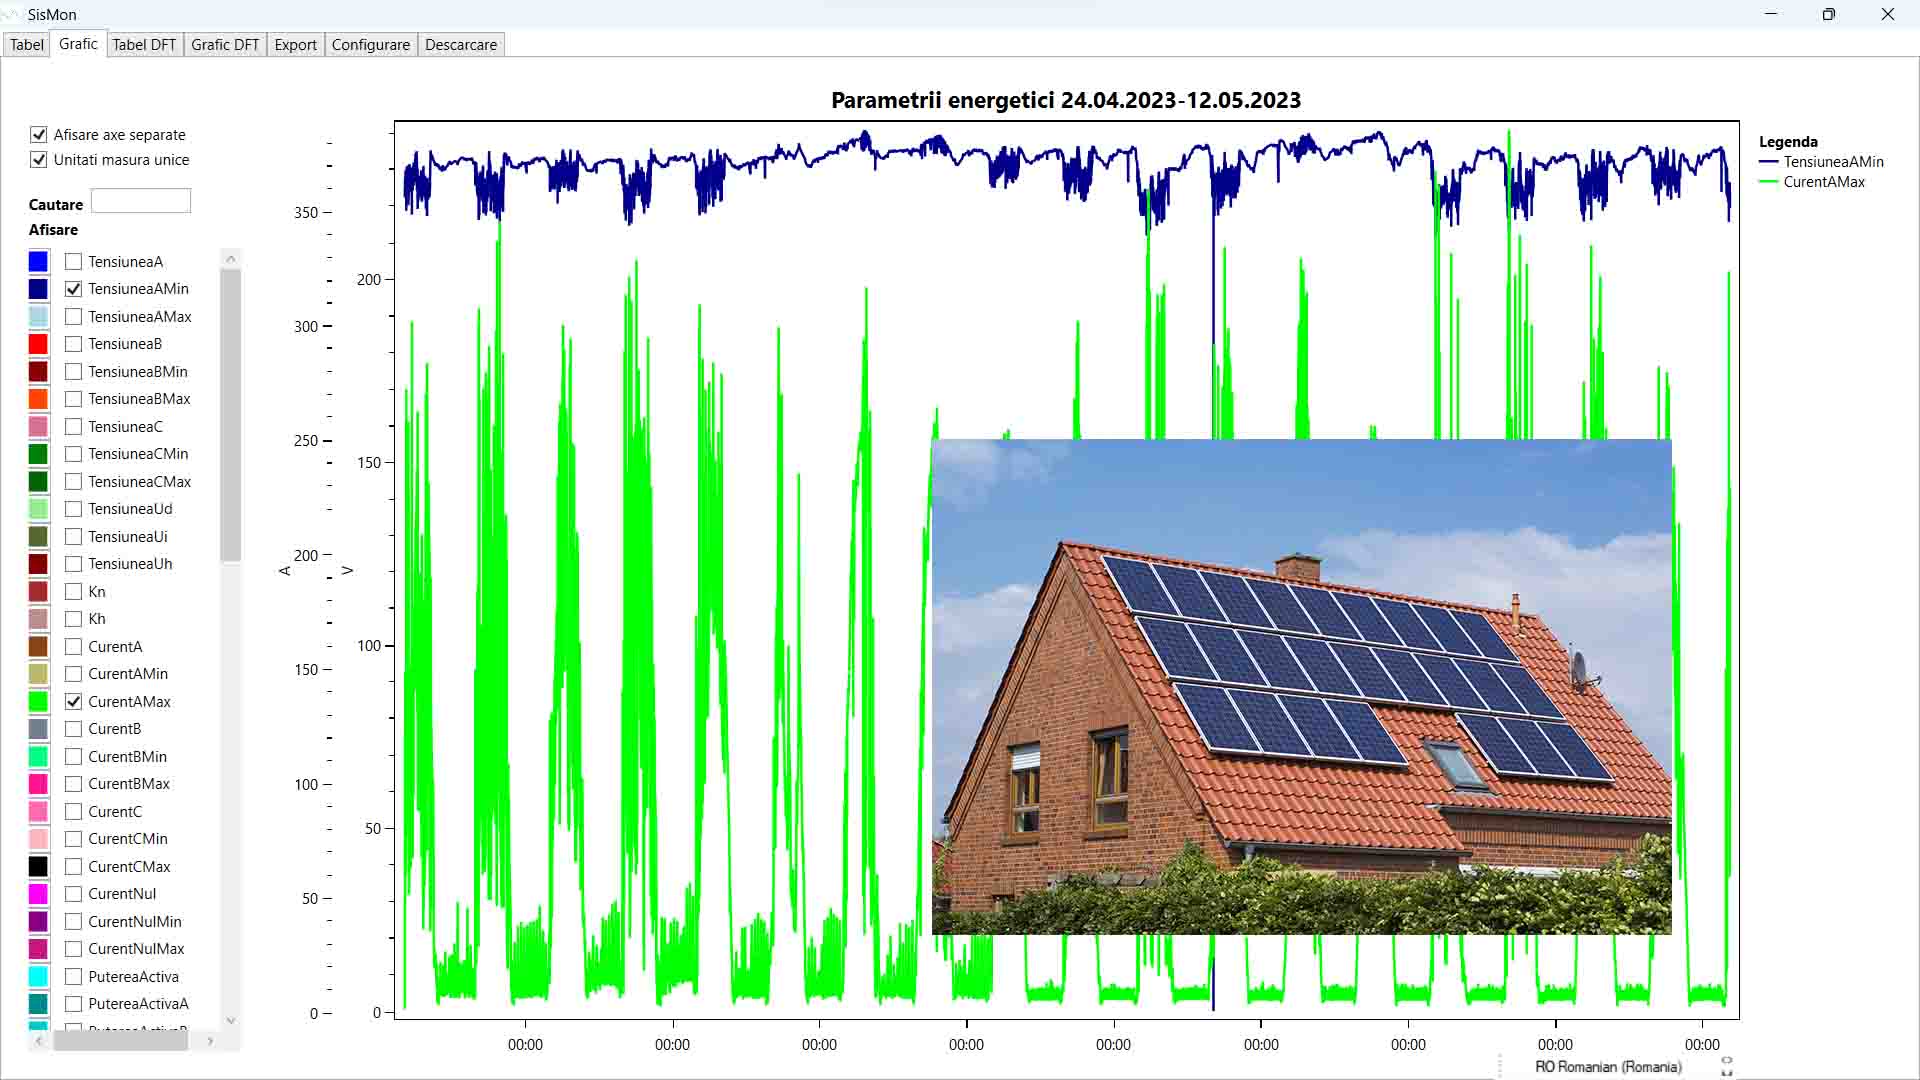1920x1080 pixels.
Task: Open the Tabel DFT tab
Action: 144,45
